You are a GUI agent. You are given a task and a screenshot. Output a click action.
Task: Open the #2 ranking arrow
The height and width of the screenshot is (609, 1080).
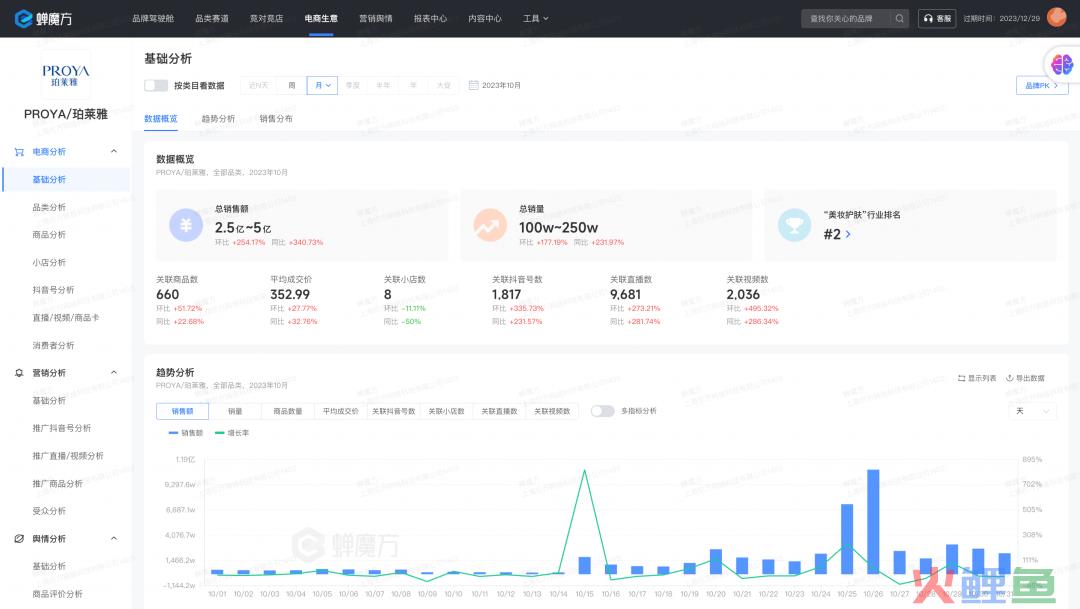pos(848,235)
